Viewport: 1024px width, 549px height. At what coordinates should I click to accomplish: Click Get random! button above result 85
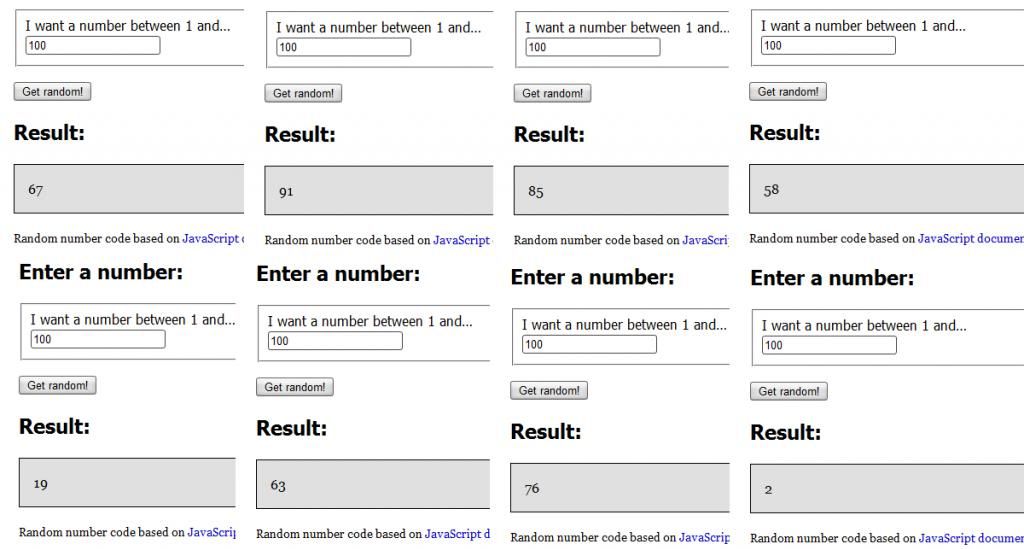[x=553, y=94]
